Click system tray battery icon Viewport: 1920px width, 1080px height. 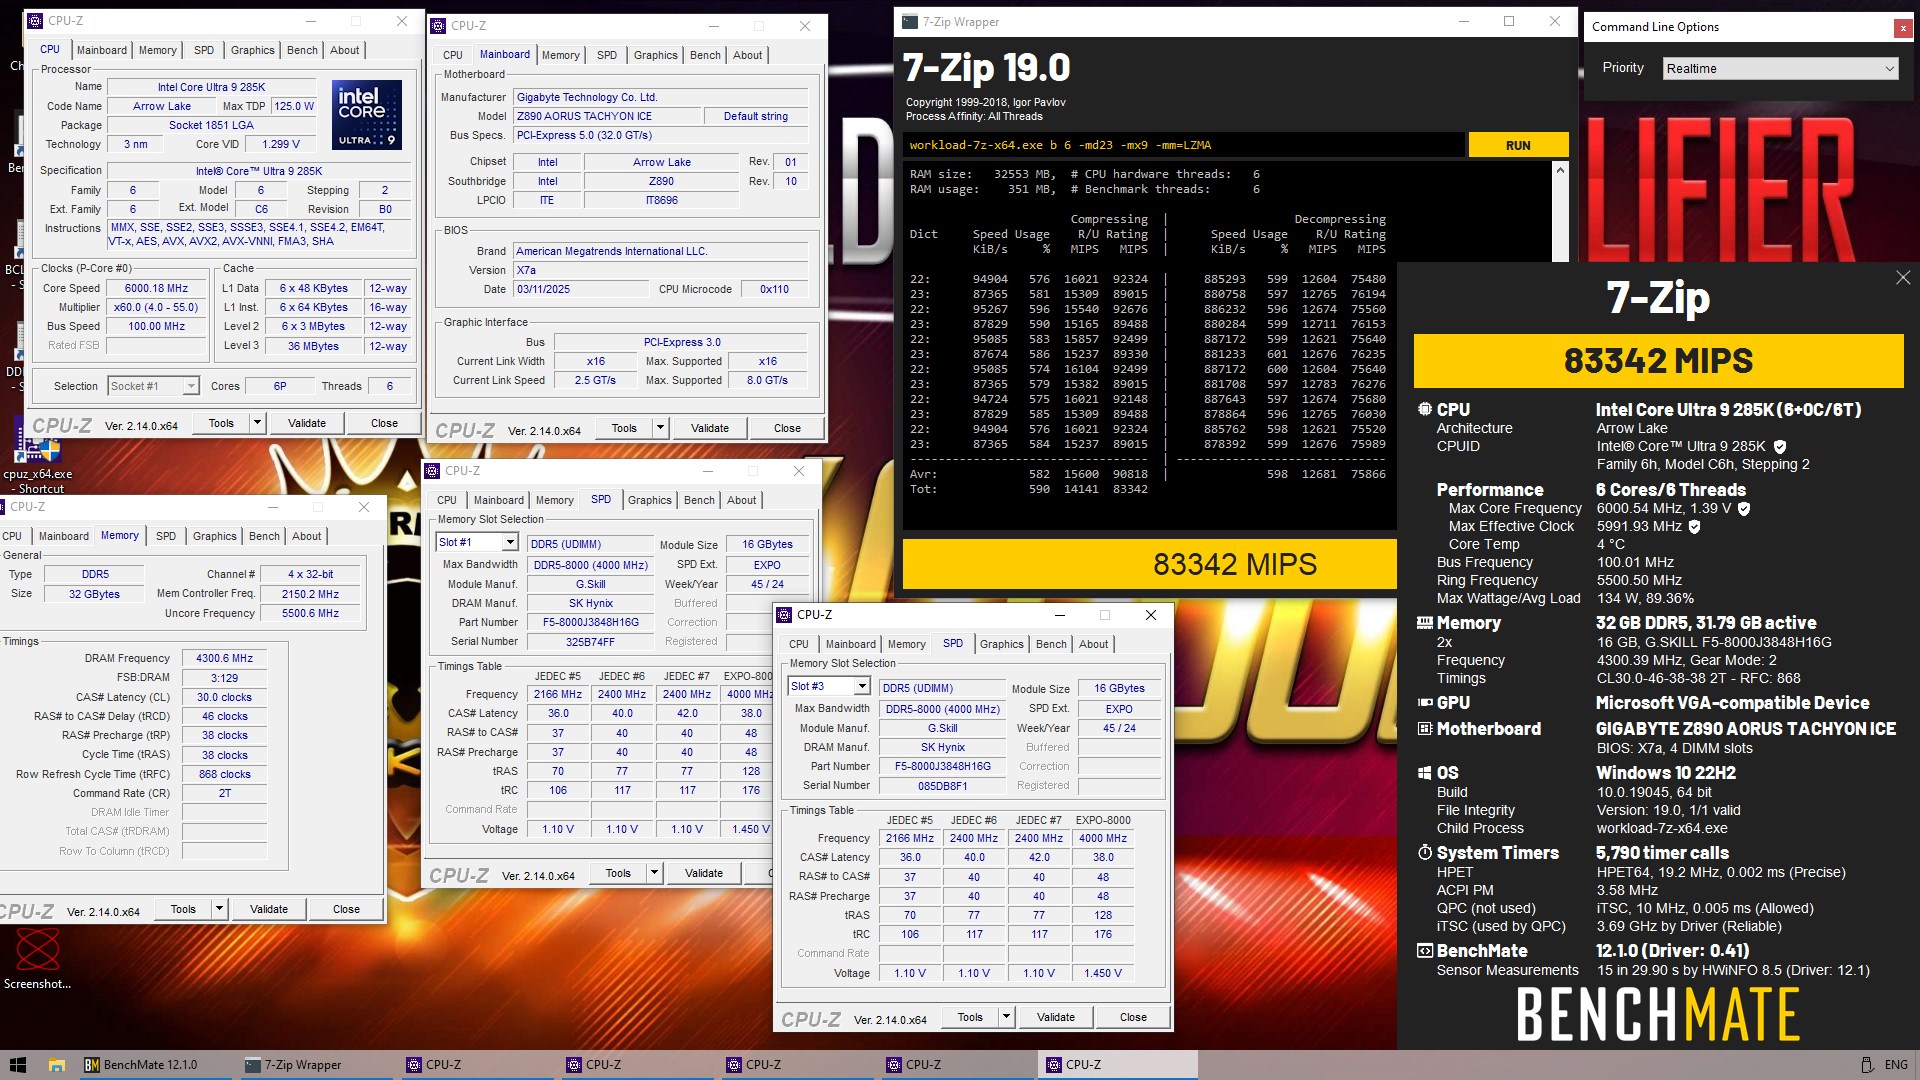1866,1064
